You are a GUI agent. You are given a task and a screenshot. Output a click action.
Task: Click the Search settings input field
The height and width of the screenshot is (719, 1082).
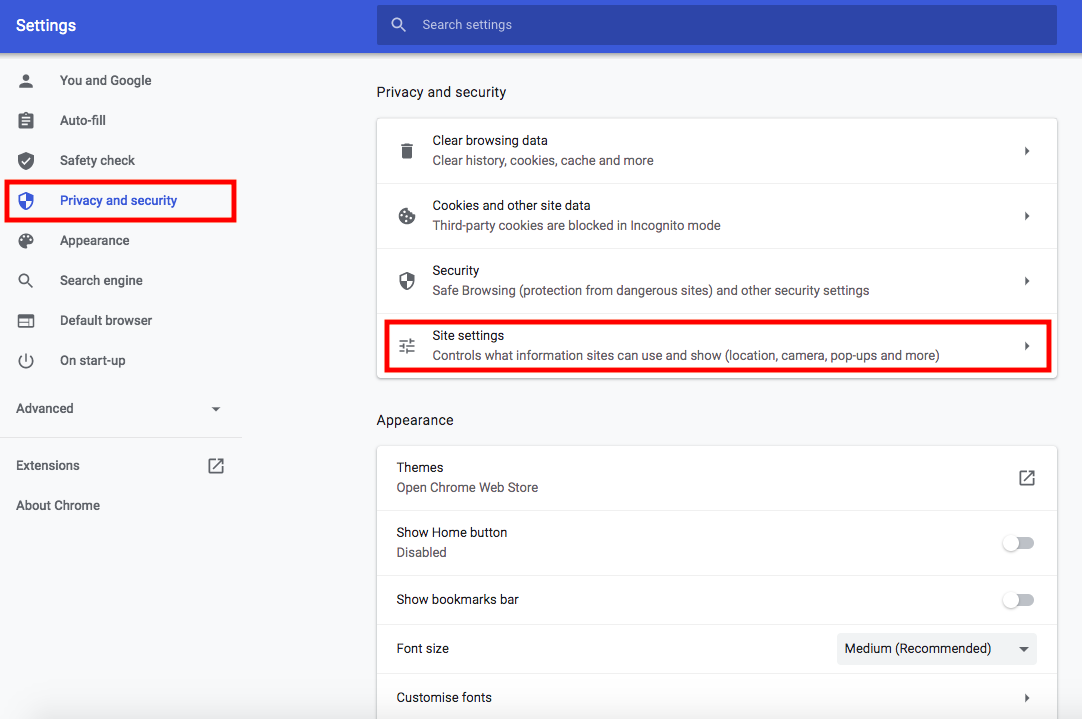pos(716,25)
